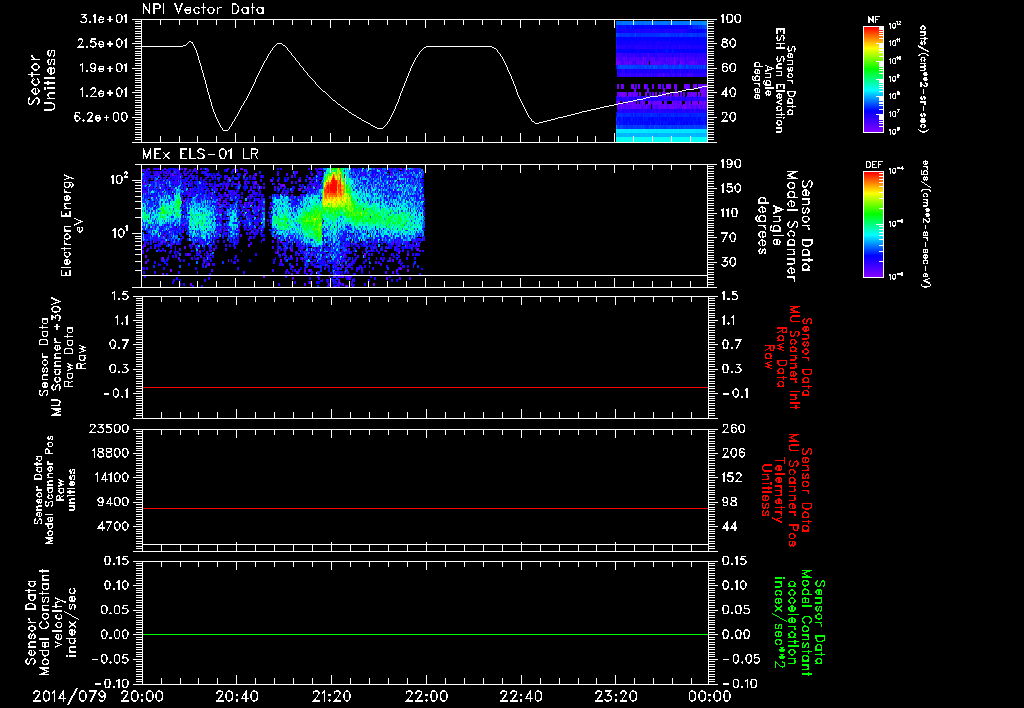Image resolution: width=1024 pixels, height=708 pixels.
Task: Click the 22:00 time tick label
Action: click(x=426, y=697)
